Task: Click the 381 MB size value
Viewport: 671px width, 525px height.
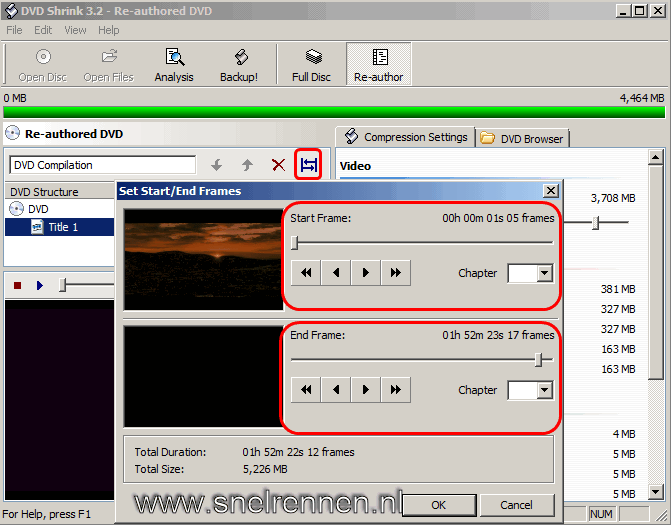Action: click(618, 289)
